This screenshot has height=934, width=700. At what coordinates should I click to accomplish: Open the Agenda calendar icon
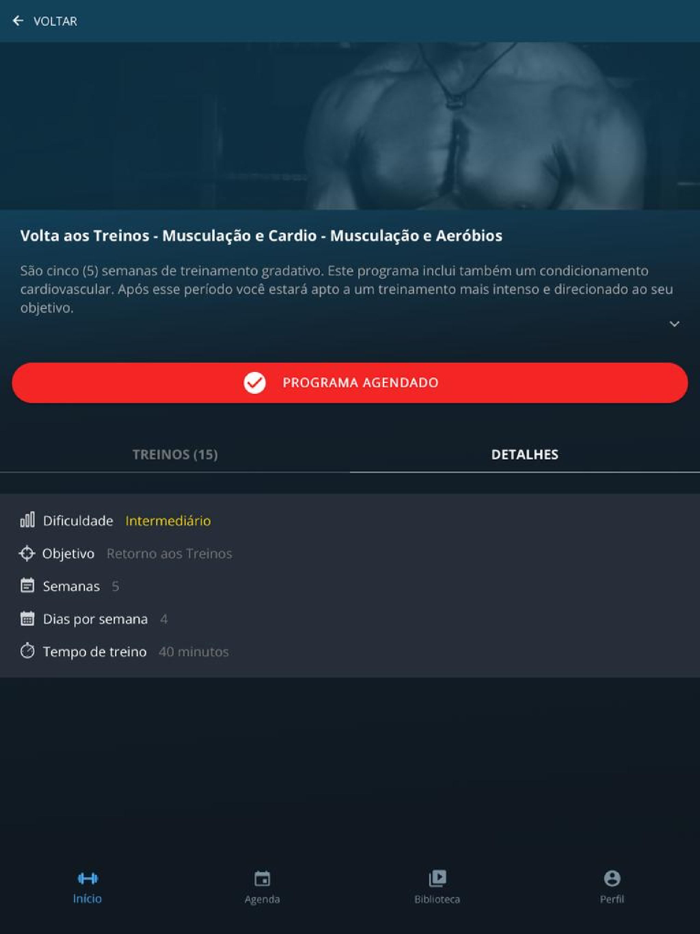click(262, 879)
